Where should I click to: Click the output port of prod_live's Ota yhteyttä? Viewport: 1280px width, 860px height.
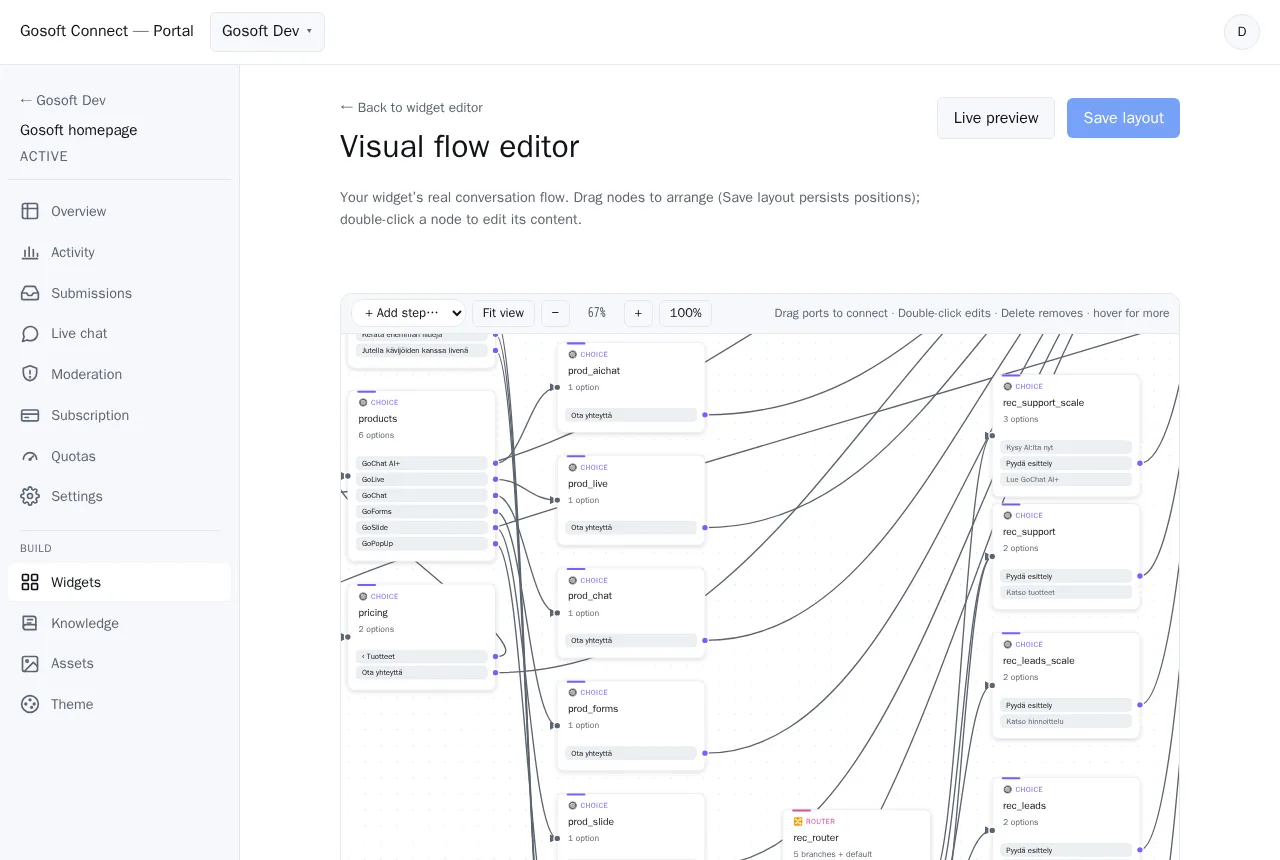click(x=705, y=528)
